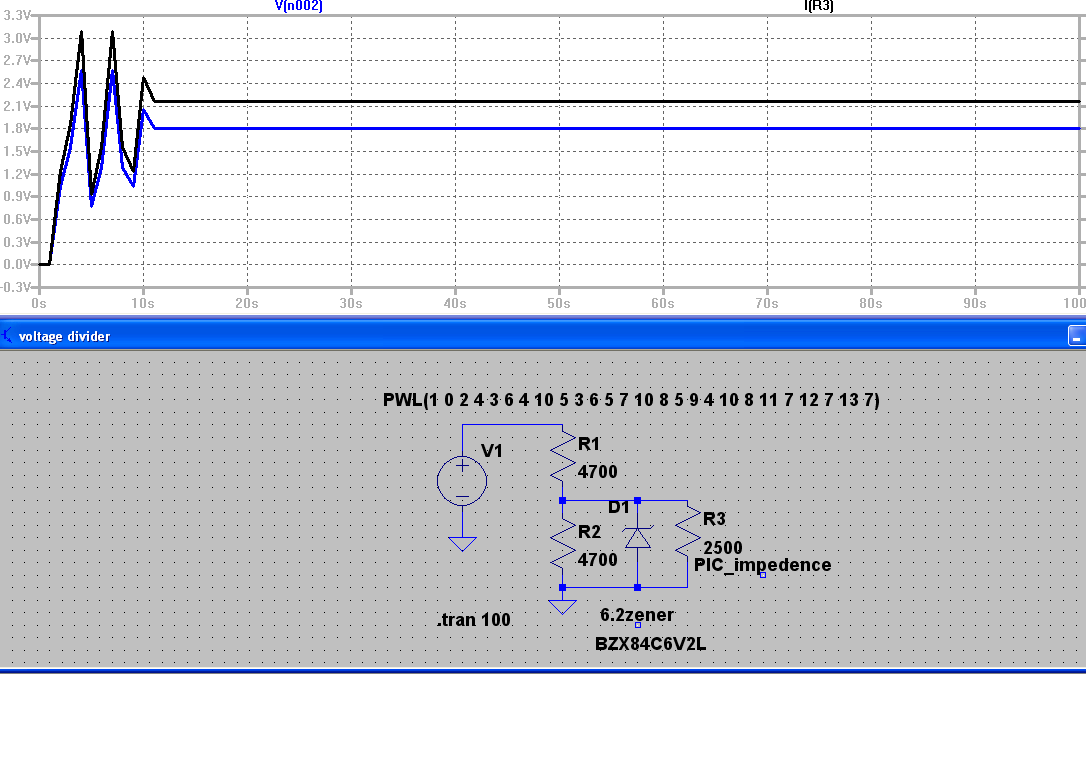Viewport: 1086px width, 768px height.
Task: Click the 10s label on time axis
Action: [x=143, y=303]
